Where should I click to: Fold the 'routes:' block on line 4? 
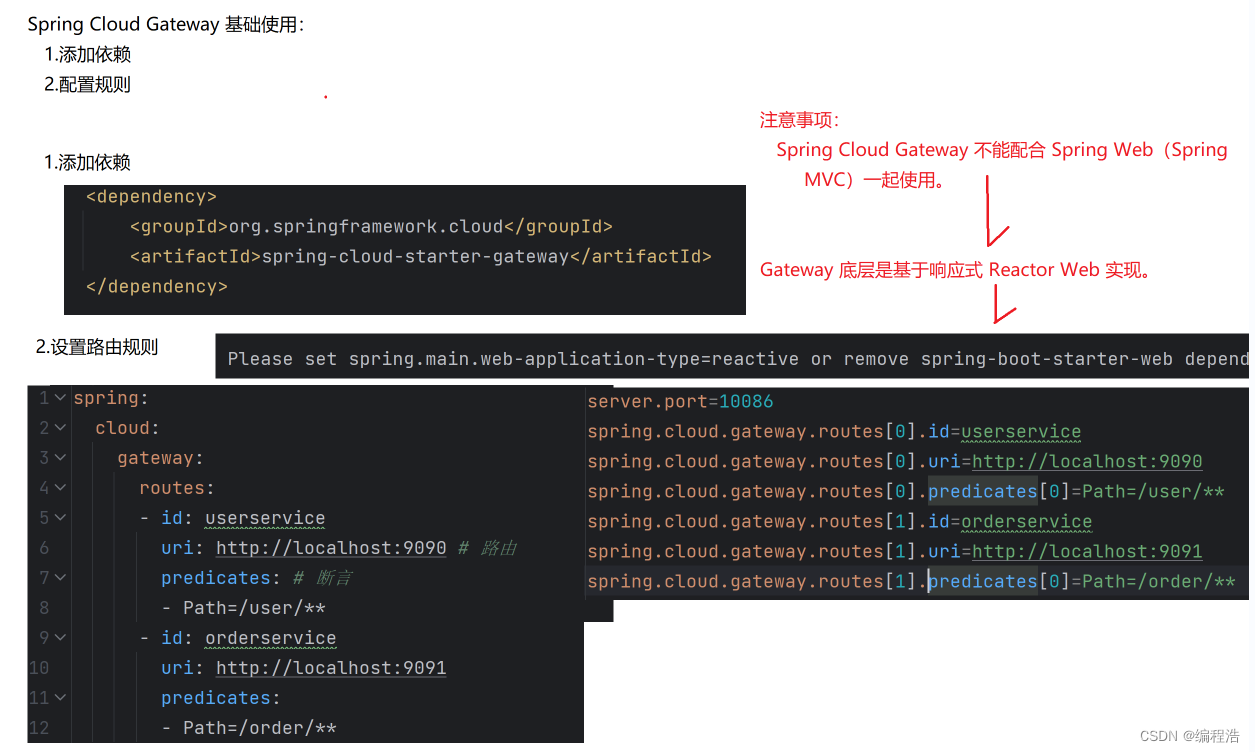click(60, 488)
